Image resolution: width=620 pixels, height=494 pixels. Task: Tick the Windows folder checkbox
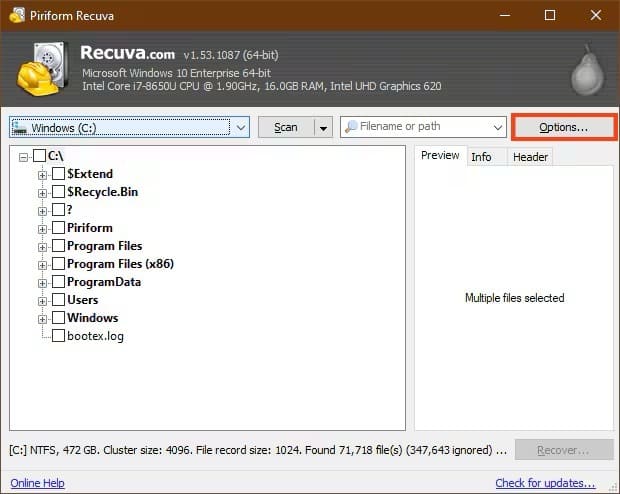pos(58,317)
